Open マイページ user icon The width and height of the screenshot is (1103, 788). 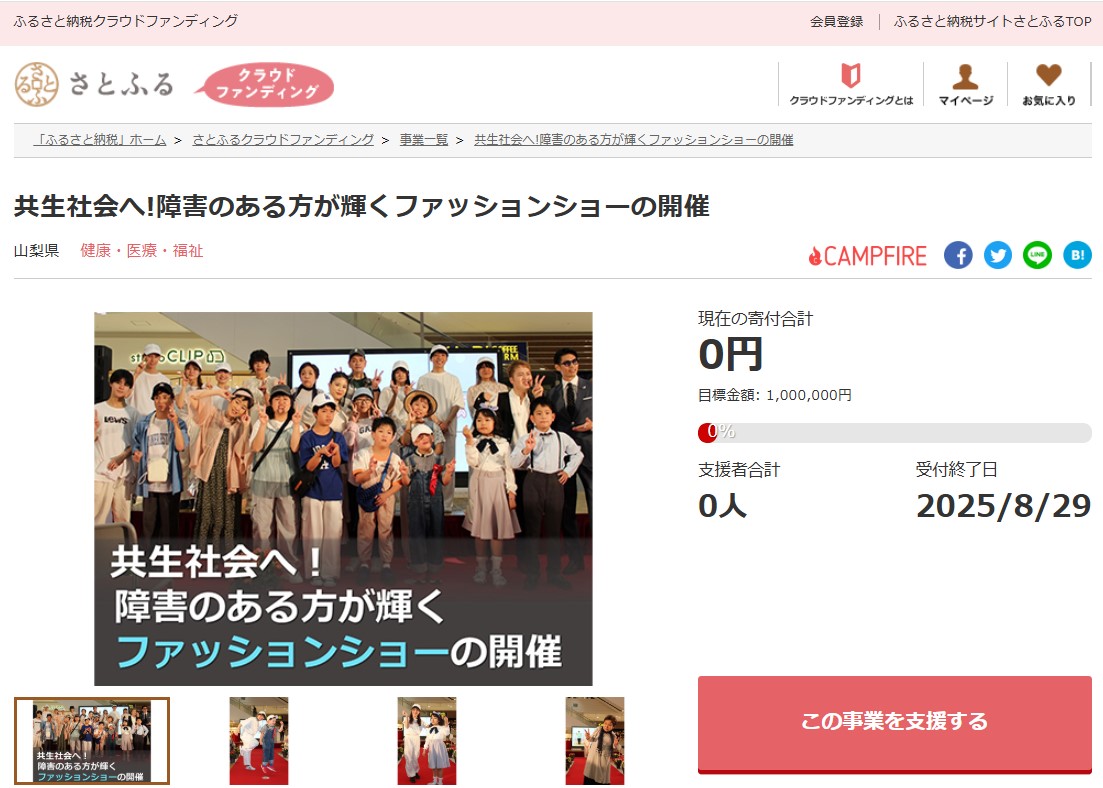(x=966, y=84)
